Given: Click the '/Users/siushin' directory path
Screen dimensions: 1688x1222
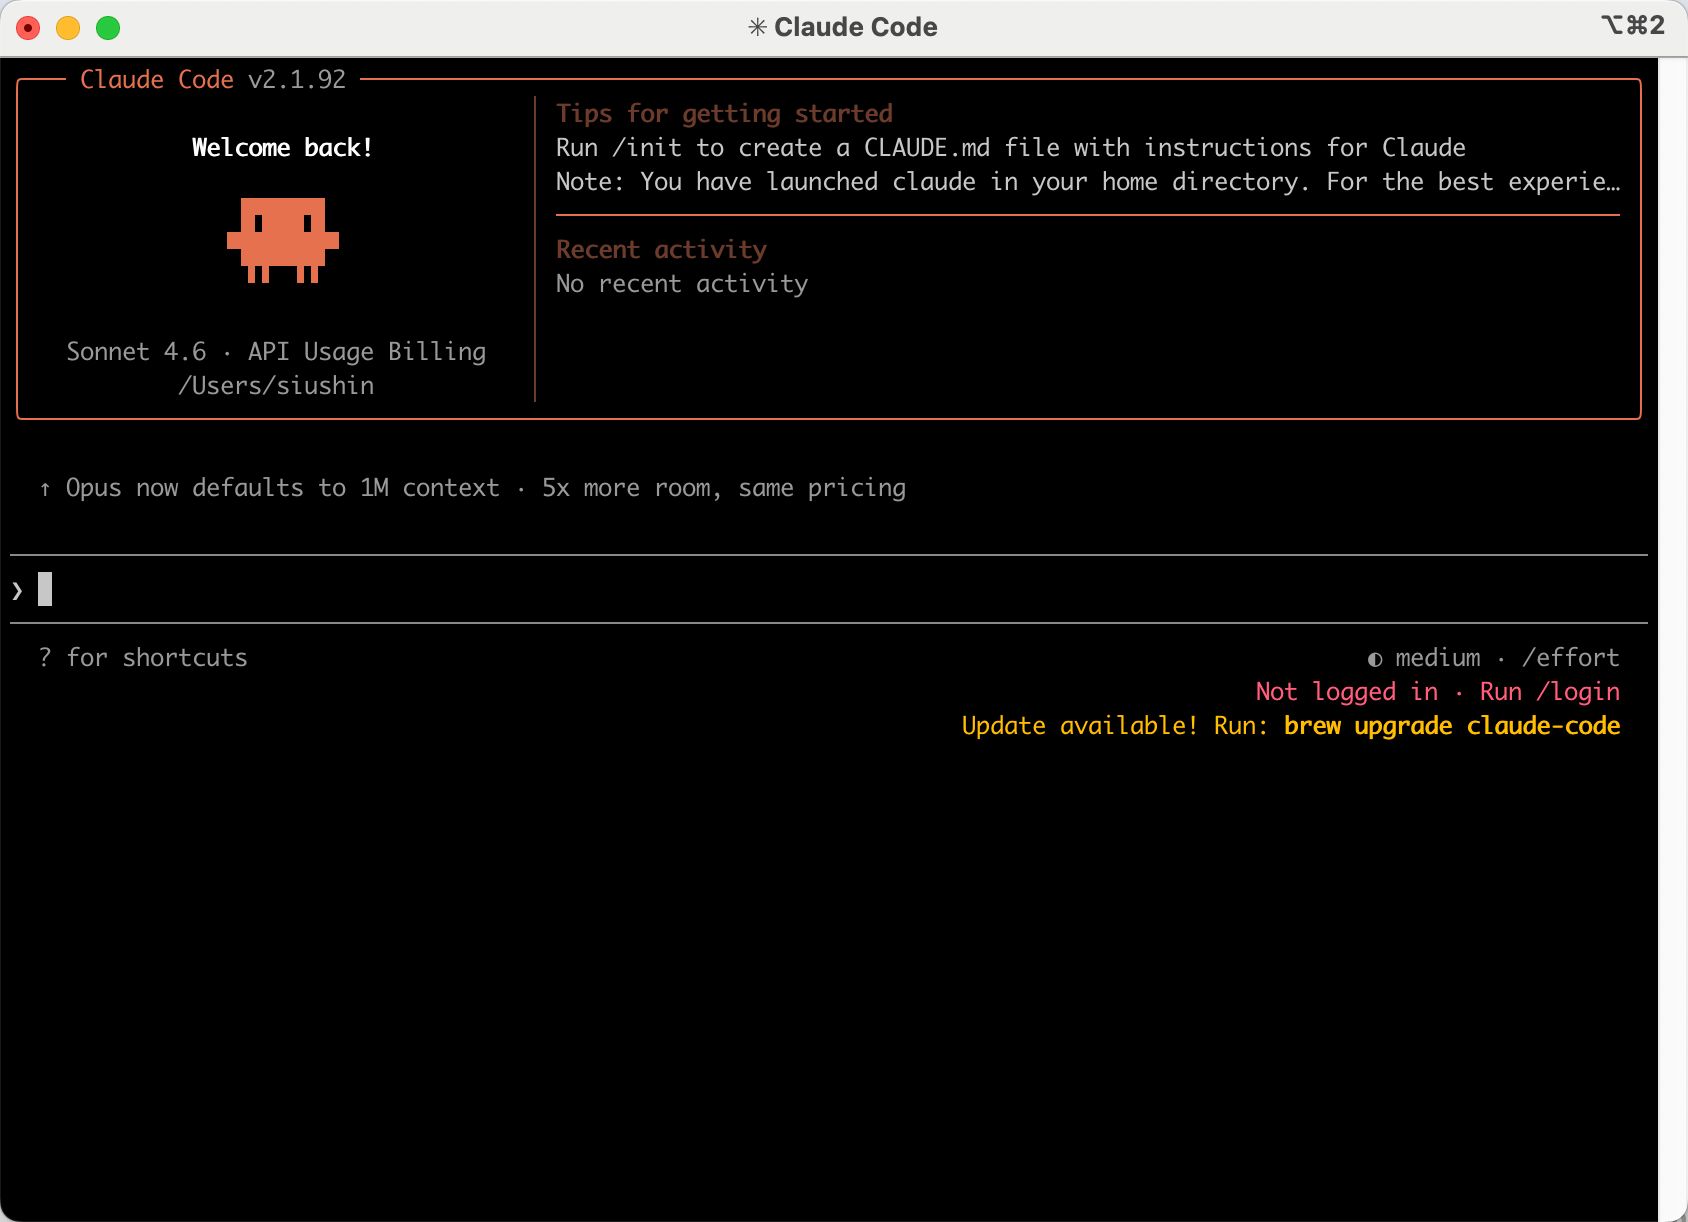Looking at the screenshot, I should tap(276, 386).
